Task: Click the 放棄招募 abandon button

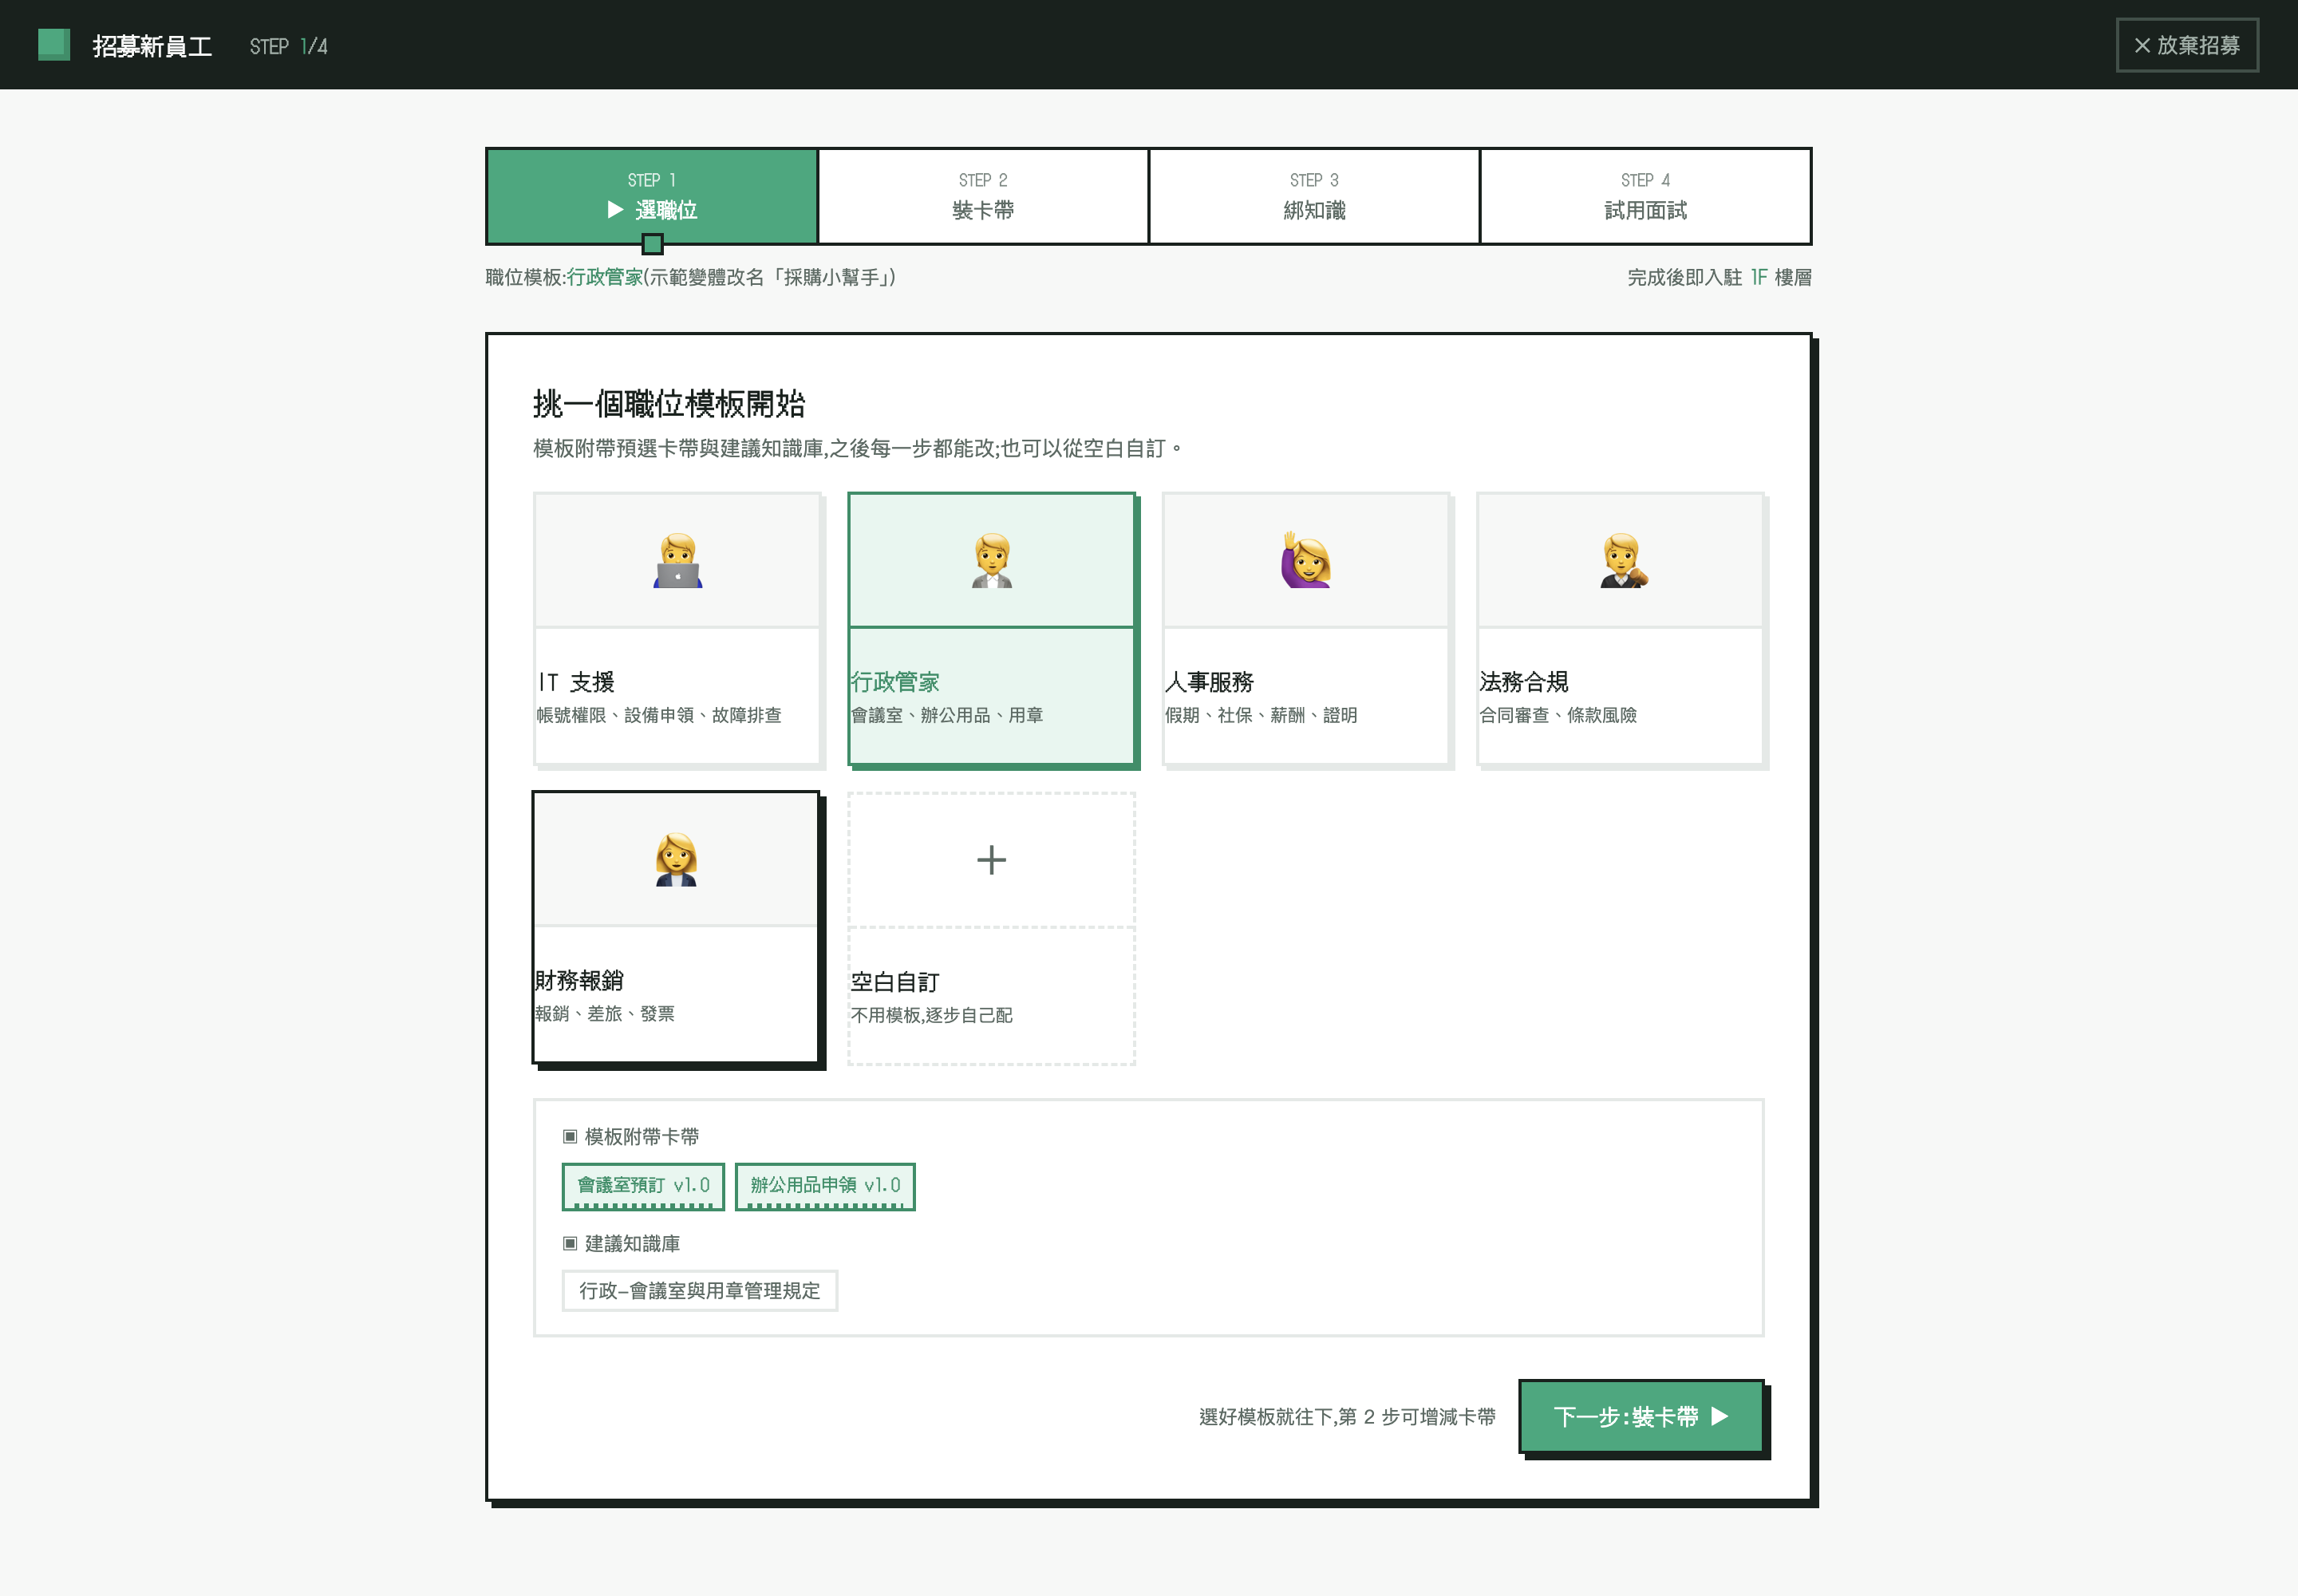Action: [x=2186, y=45]
